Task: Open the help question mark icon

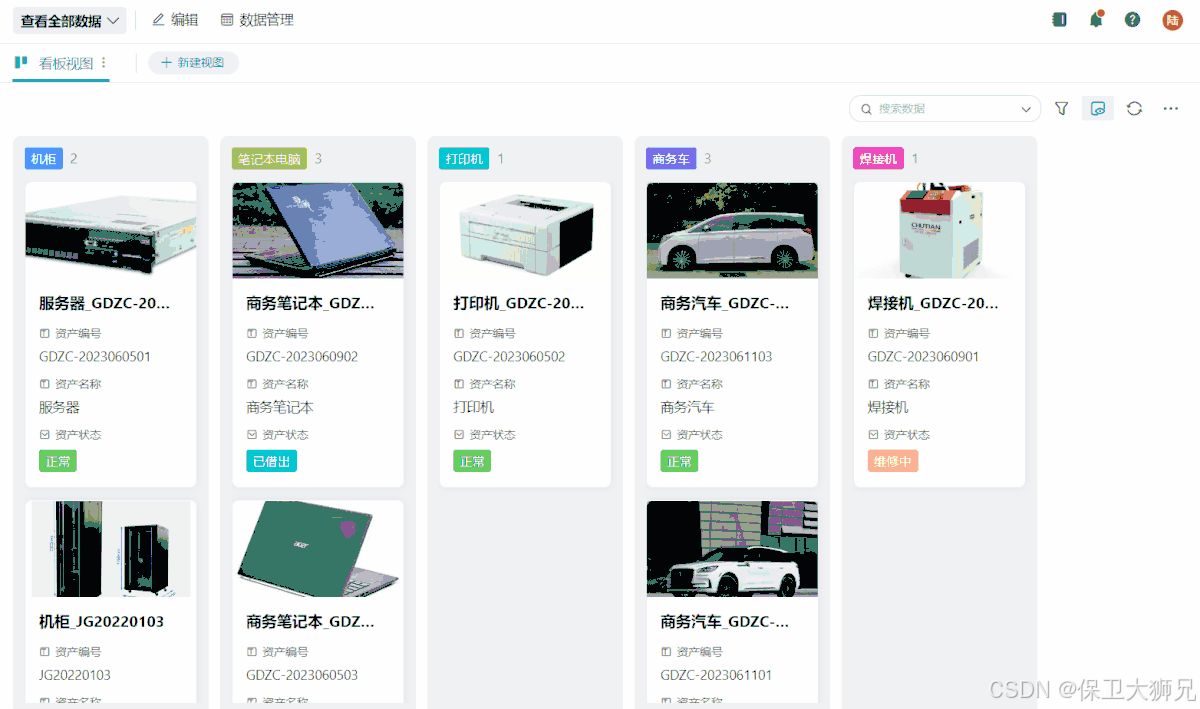Action: 1132,20
